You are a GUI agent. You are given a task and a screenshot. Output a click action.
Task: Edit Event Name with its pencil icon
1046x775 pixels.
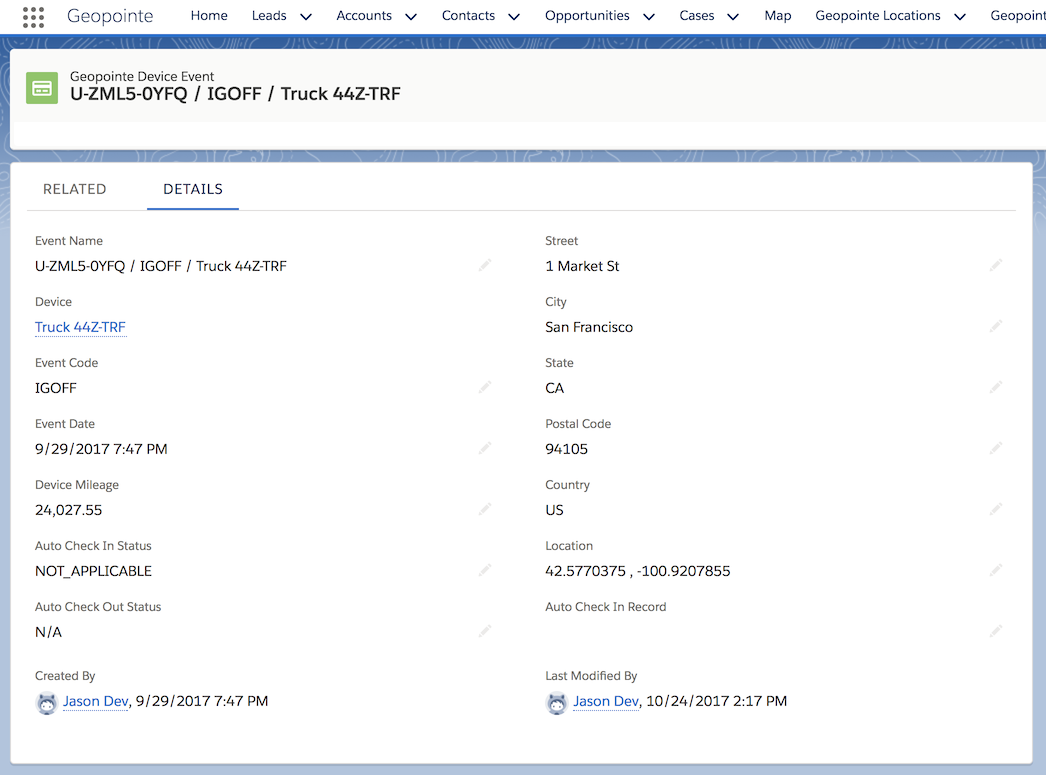tap(485, 265)
